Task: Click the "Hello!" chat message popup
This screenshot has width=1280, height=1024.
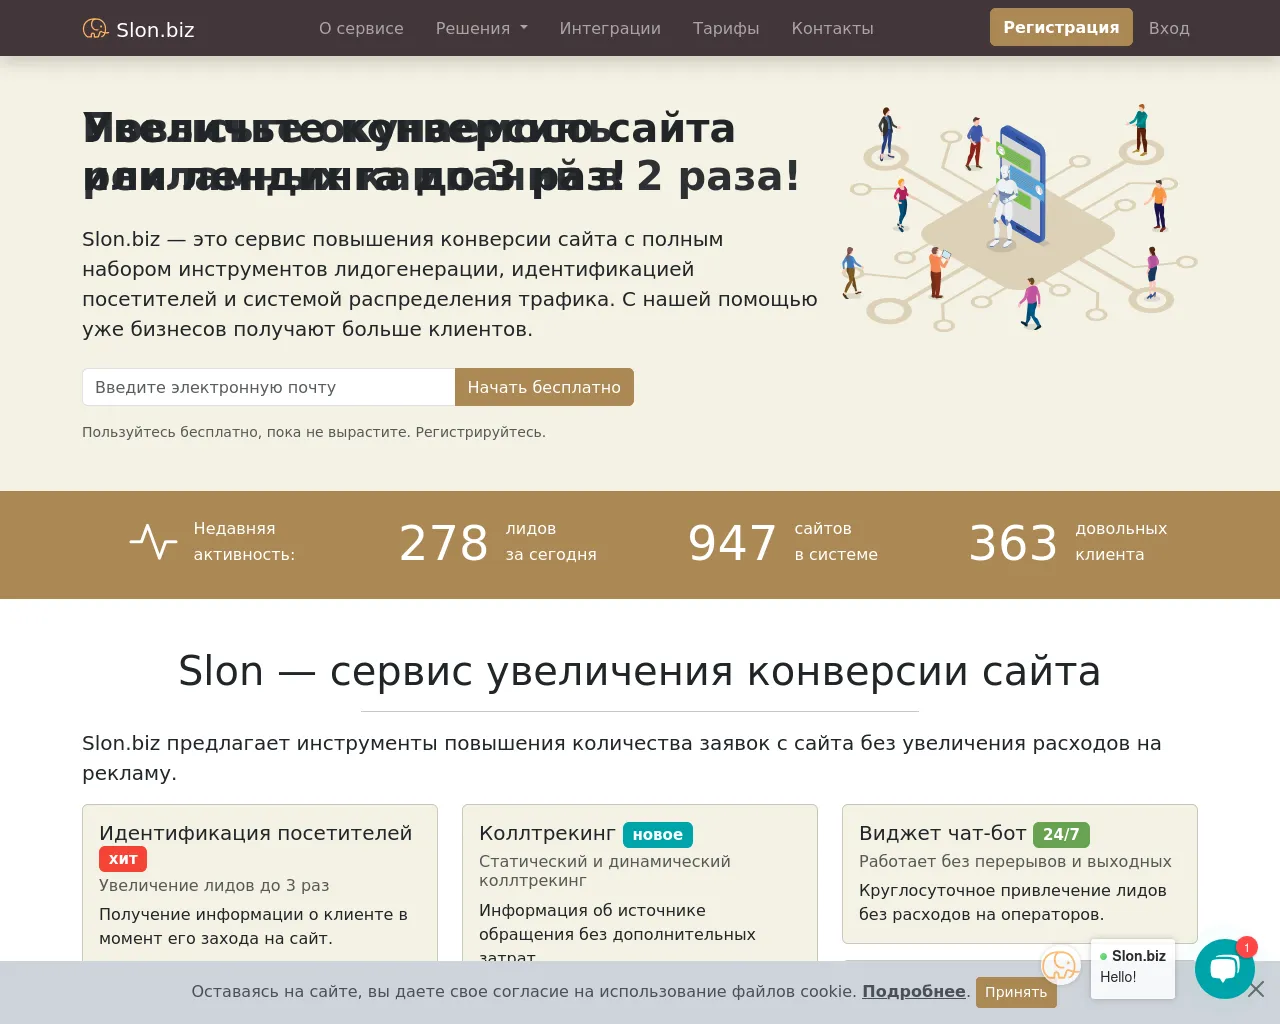Action: 1132,967
